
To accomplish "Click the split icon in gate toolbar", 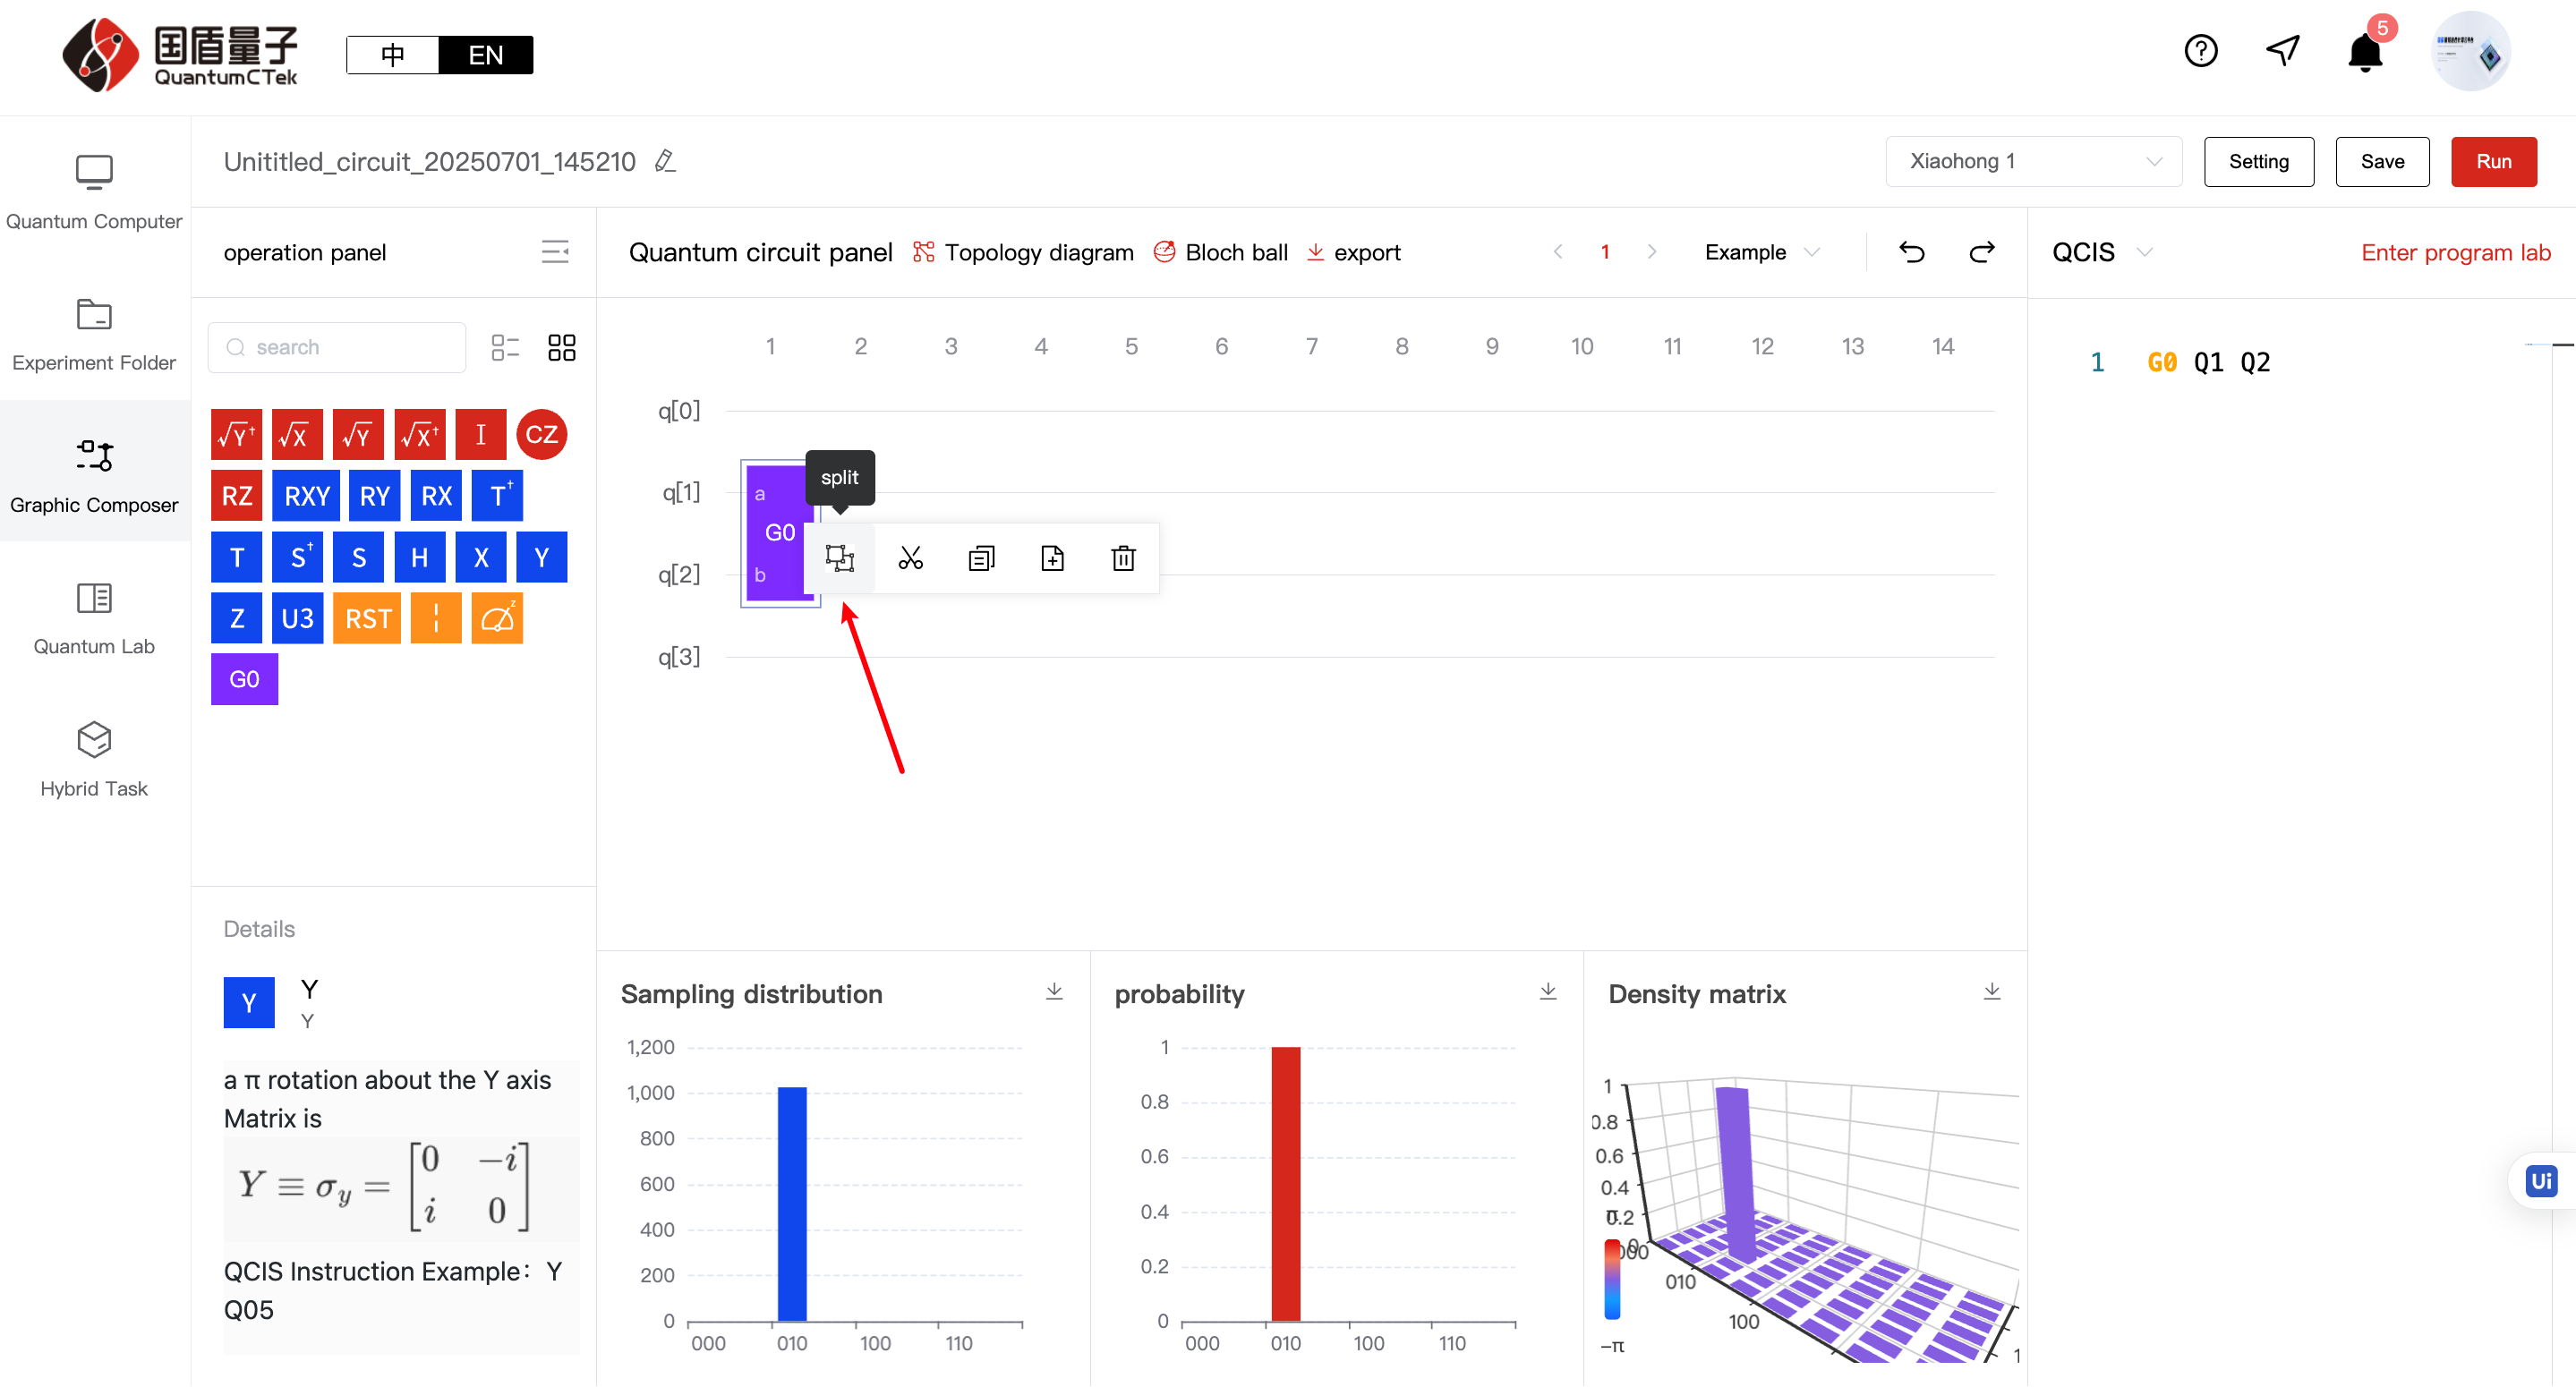I will point(839,558).
